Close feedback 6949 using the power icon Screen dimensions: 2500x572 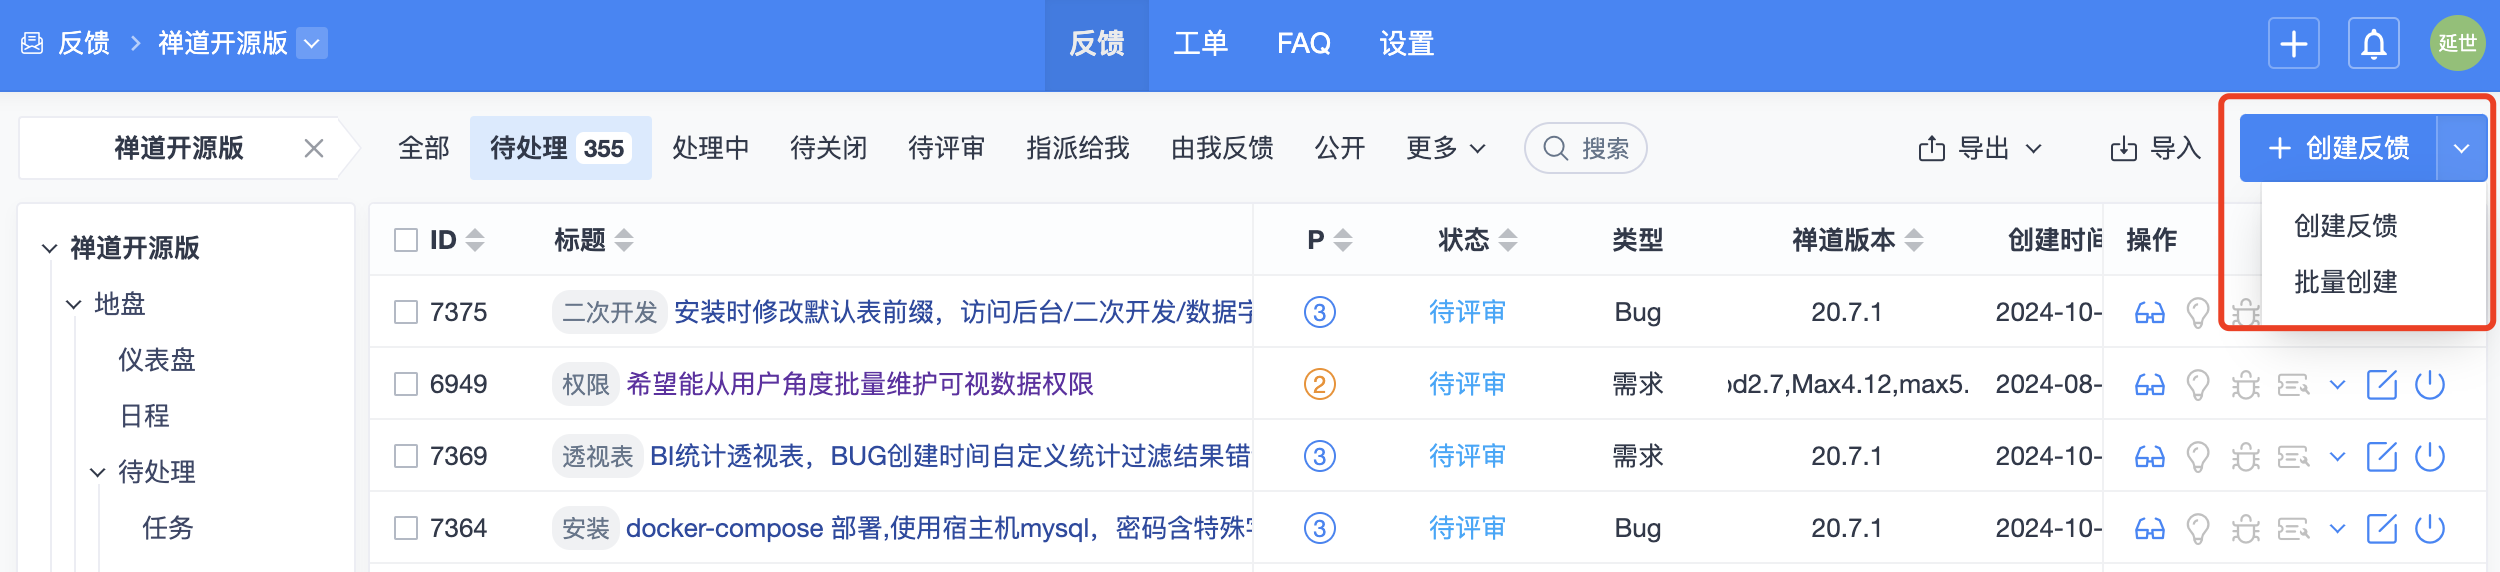(x=2430, y=384)
